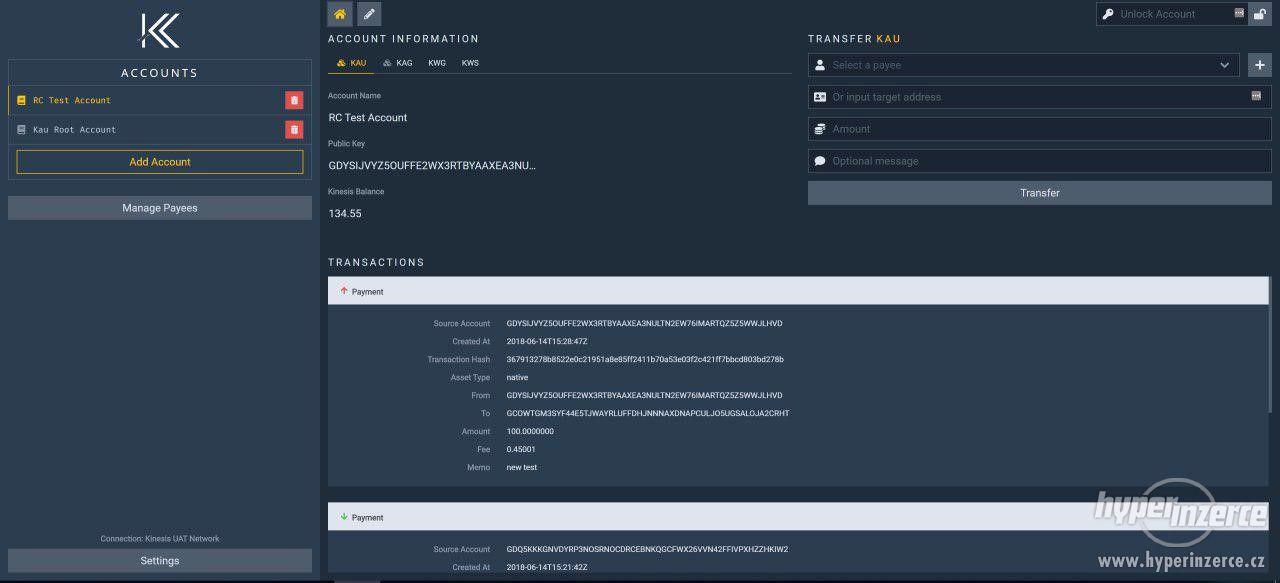Focus the target address input field
This screenshot has width=1280, height=583.
(x=1040, y=97)
